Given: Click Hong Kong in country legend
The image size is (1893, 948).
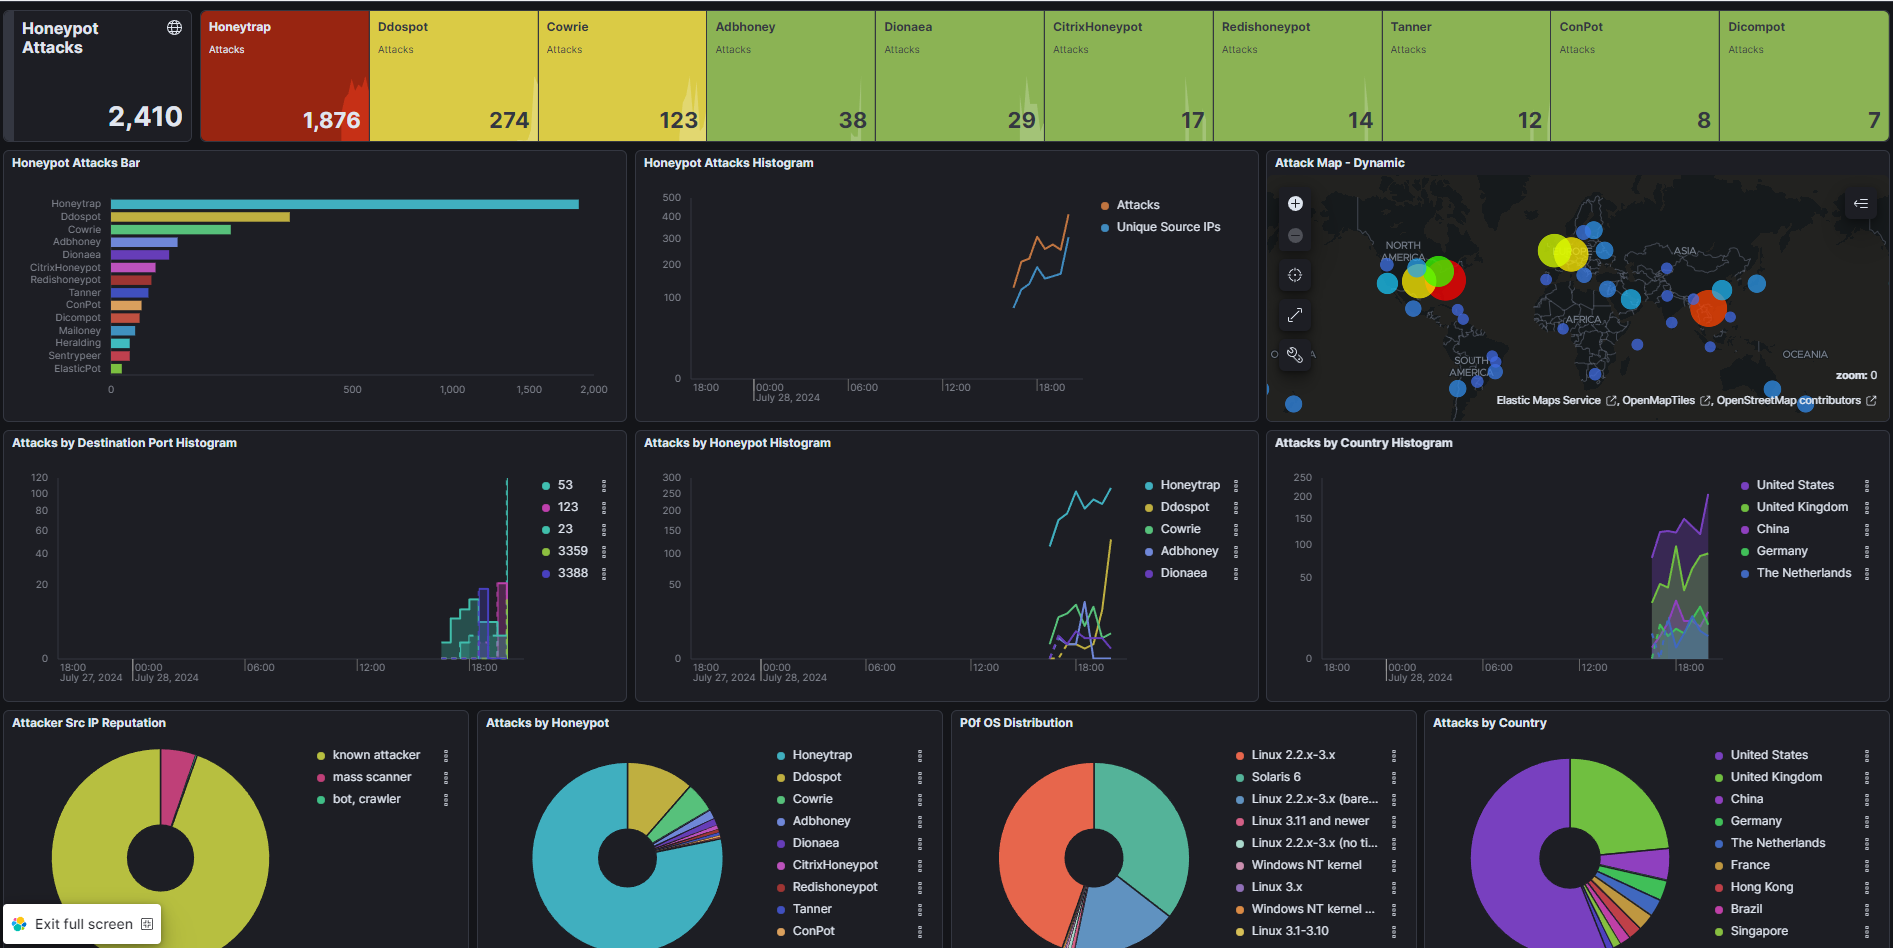Looking at the screenshot, I should [x=1762, y=887].
